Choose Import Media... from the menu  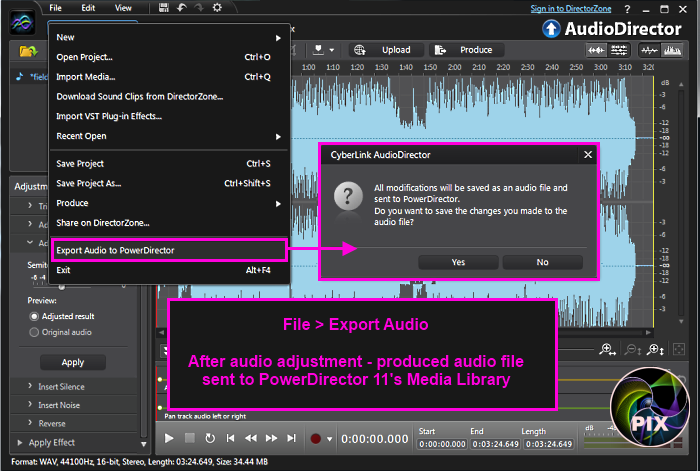[x=169, y=77]
